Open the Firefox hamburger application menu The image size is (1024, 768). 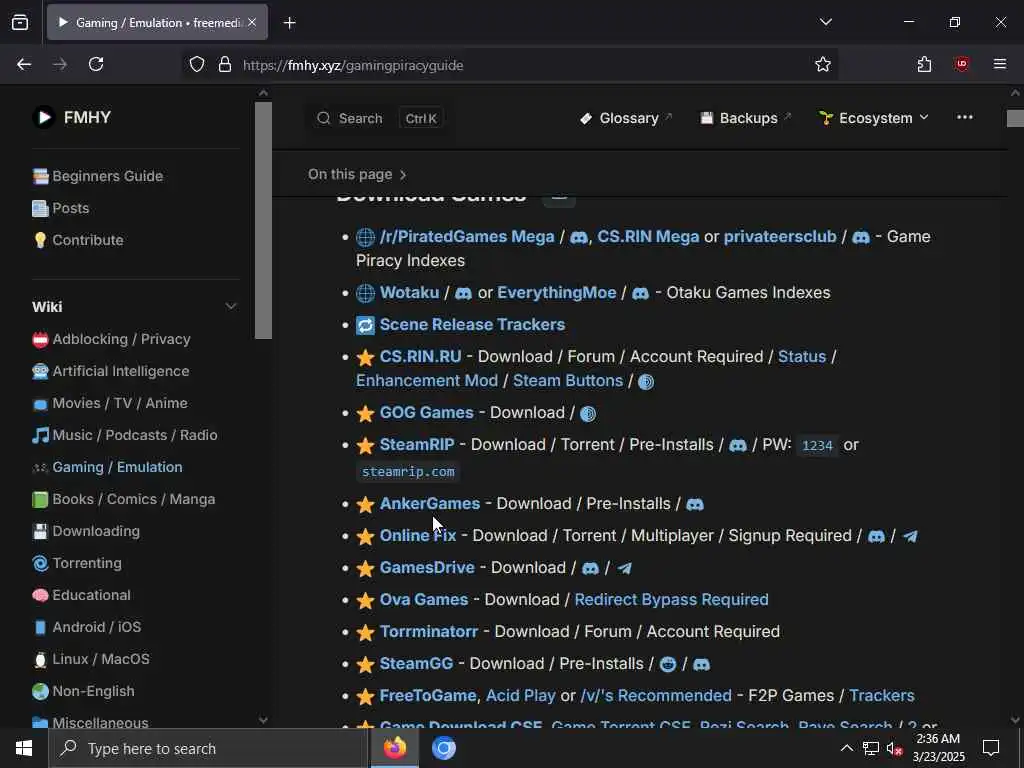(x=1000, y=64)
